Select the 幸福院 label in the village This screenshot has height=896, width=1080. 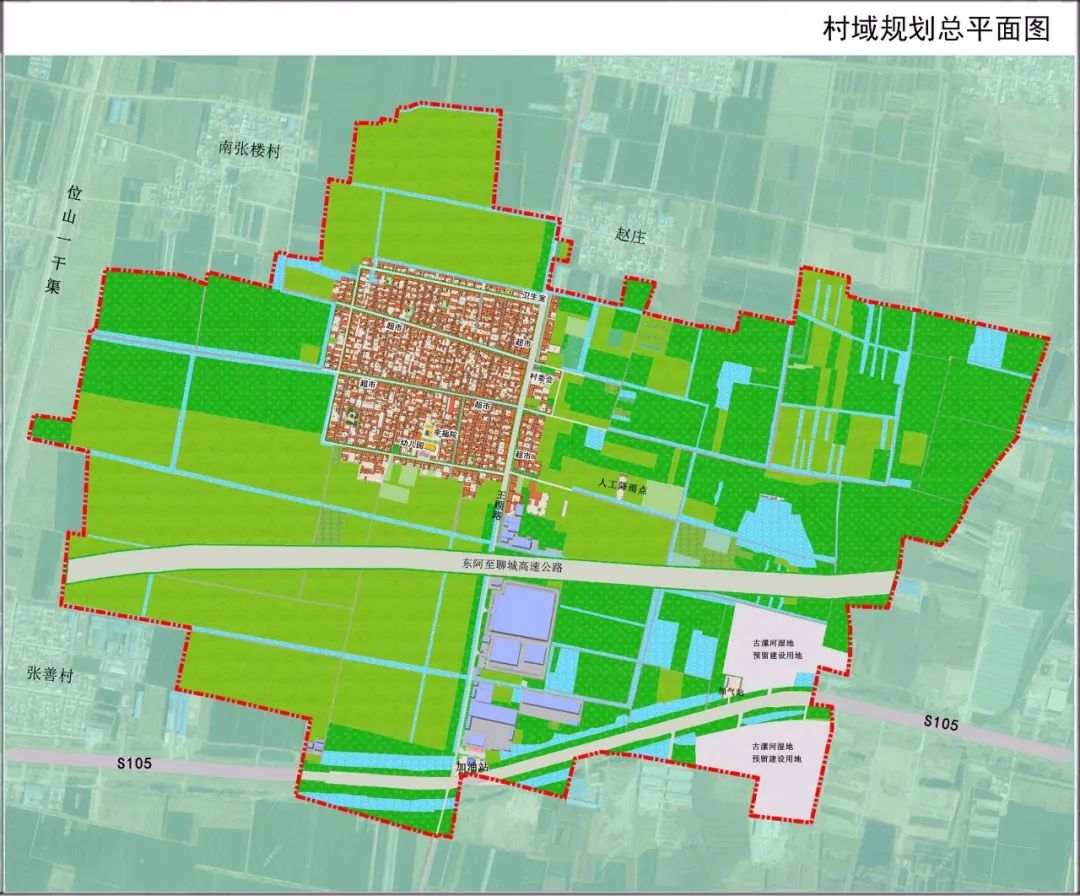click(445, 432)
